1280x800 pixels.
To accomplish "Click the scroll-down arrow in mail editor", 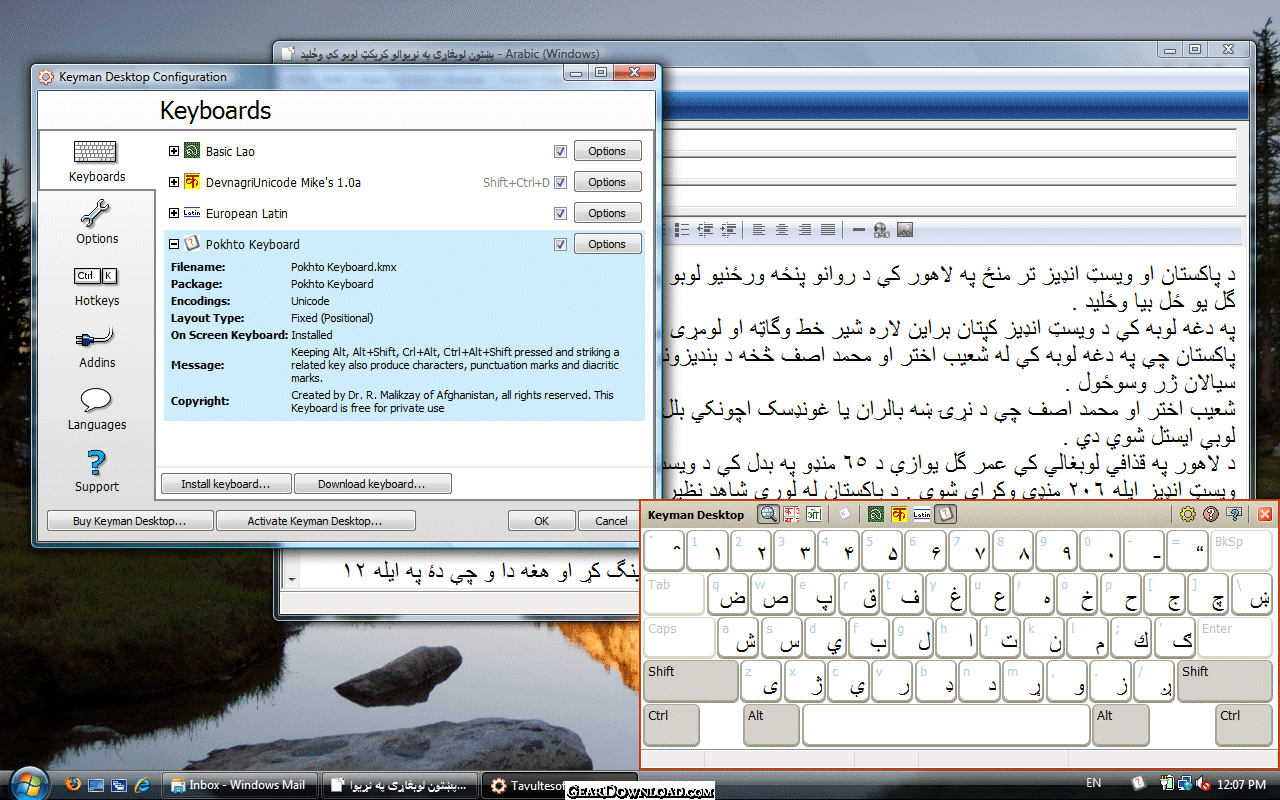I will [x=291, y=580].
